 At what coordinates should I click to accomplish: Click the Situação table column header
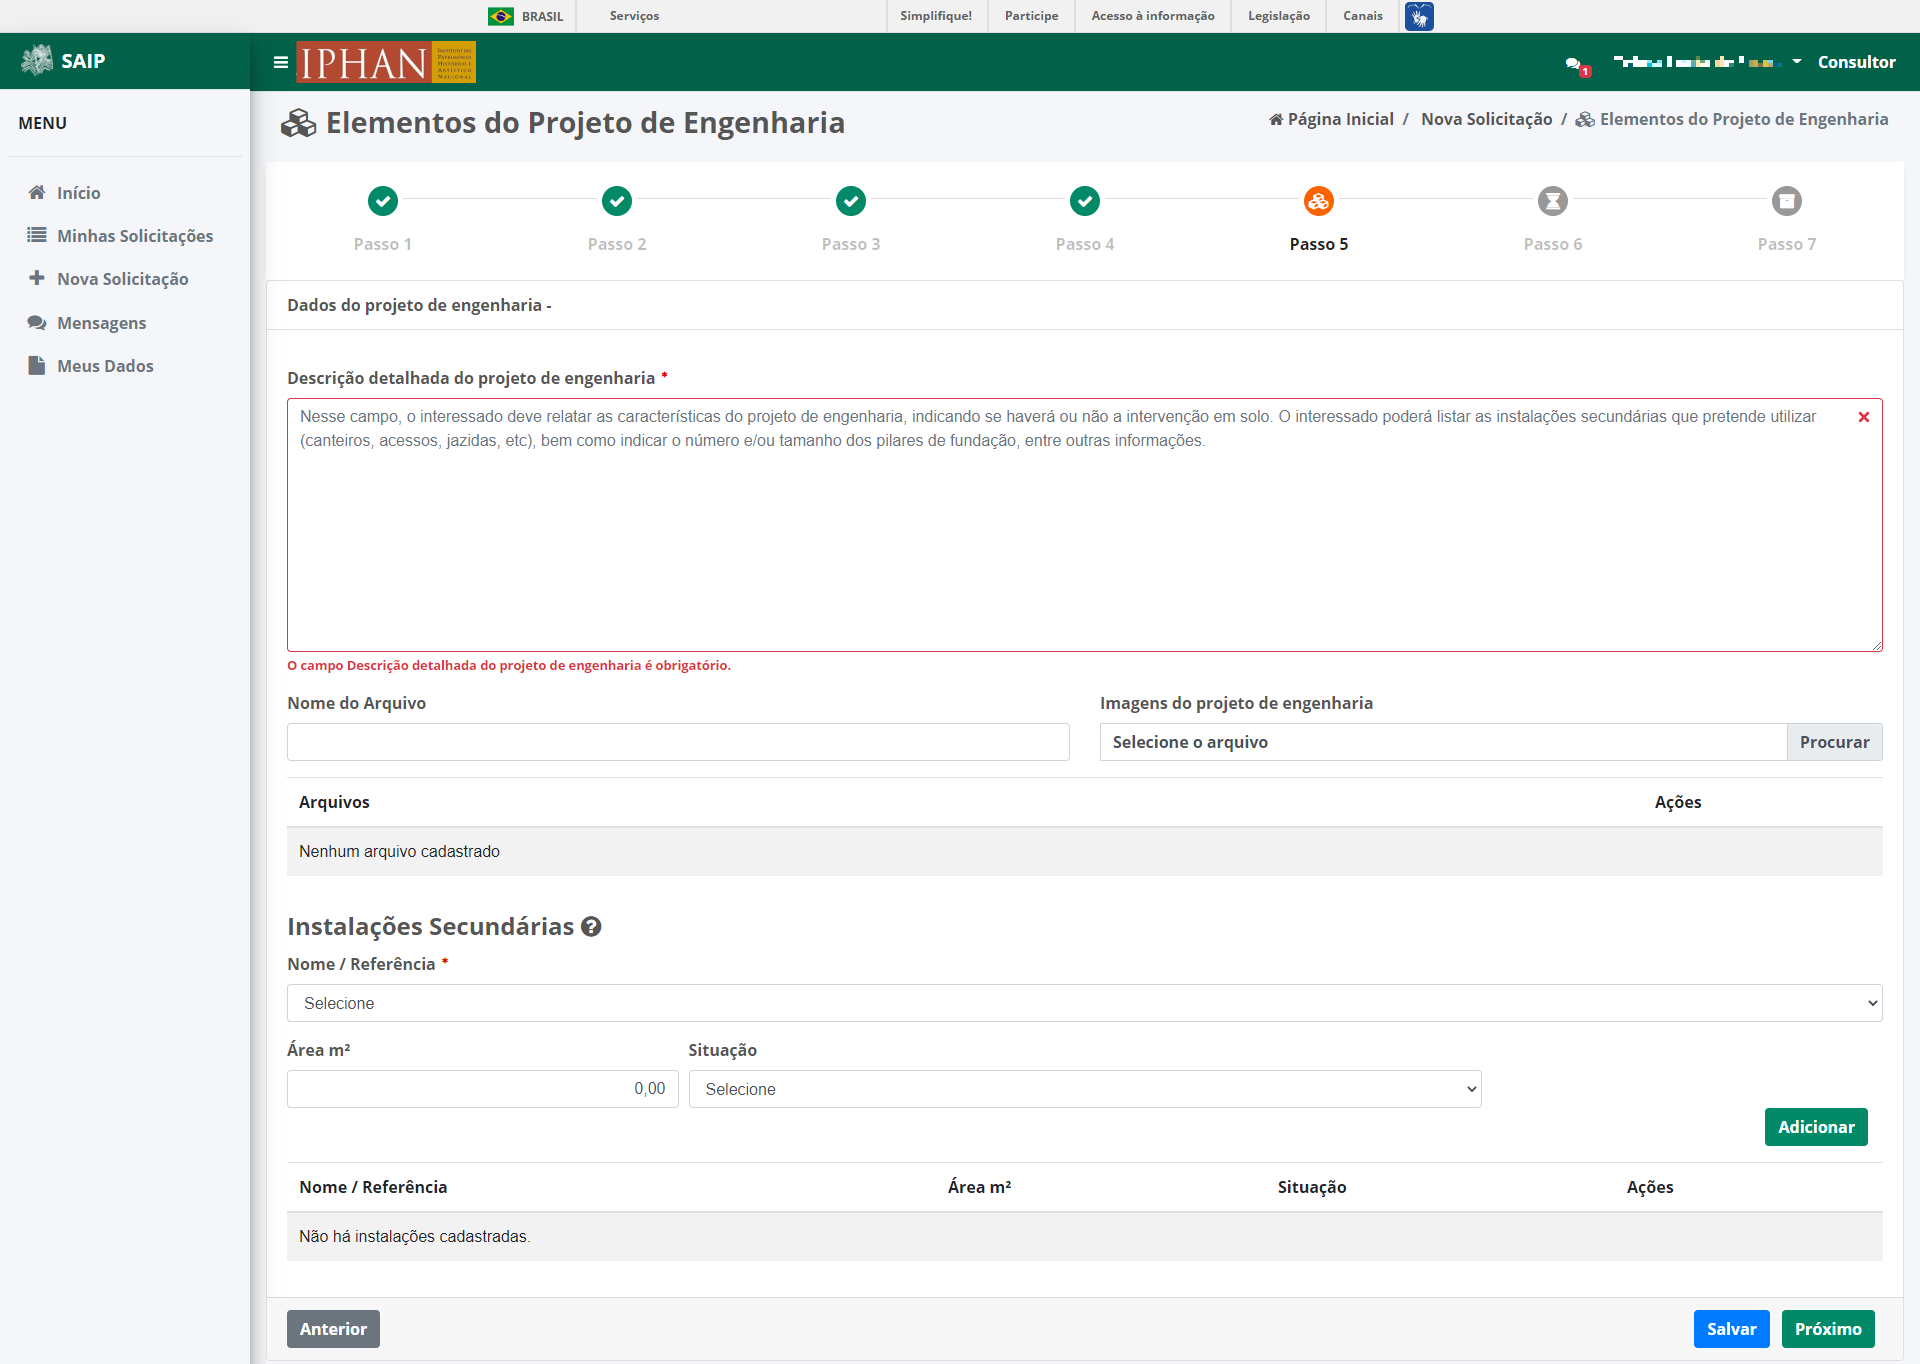pyautogui.click(x=1311, y=1187)
